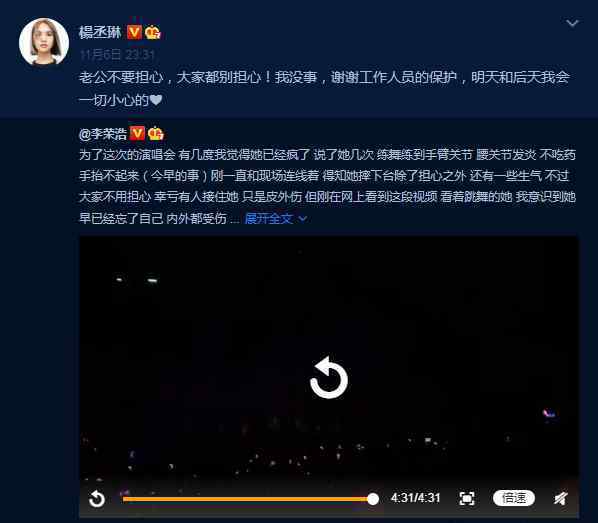Click the large replay icon in video center
The image size is (598, 523).
point(329,378)
